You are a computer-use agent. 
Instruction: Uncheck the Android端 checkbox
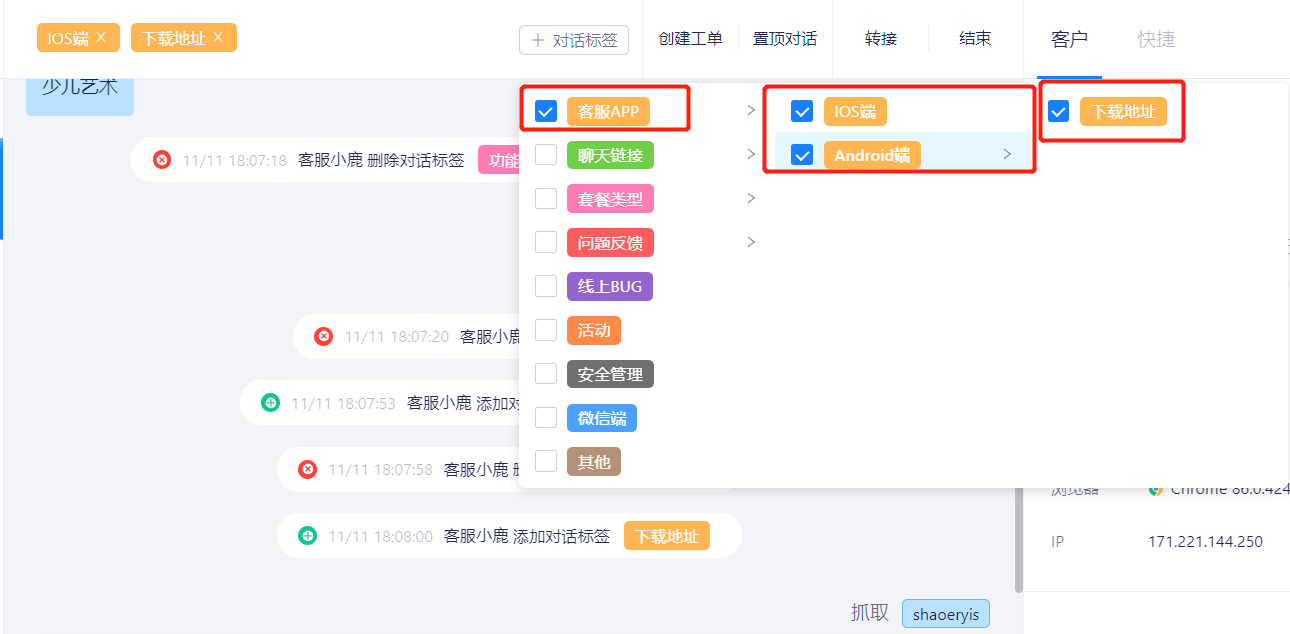click(802, 155)
